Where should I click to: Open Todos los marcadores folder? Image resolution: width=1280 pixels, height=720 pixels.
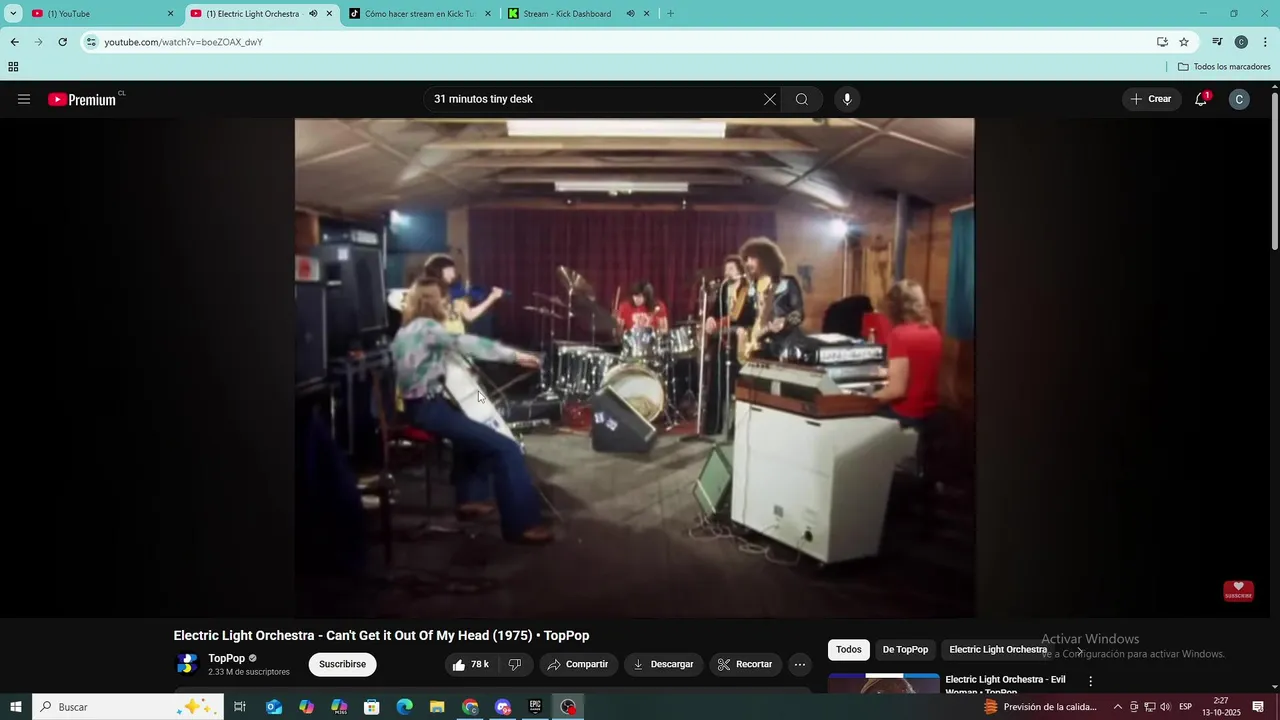tap(1224, 67)
